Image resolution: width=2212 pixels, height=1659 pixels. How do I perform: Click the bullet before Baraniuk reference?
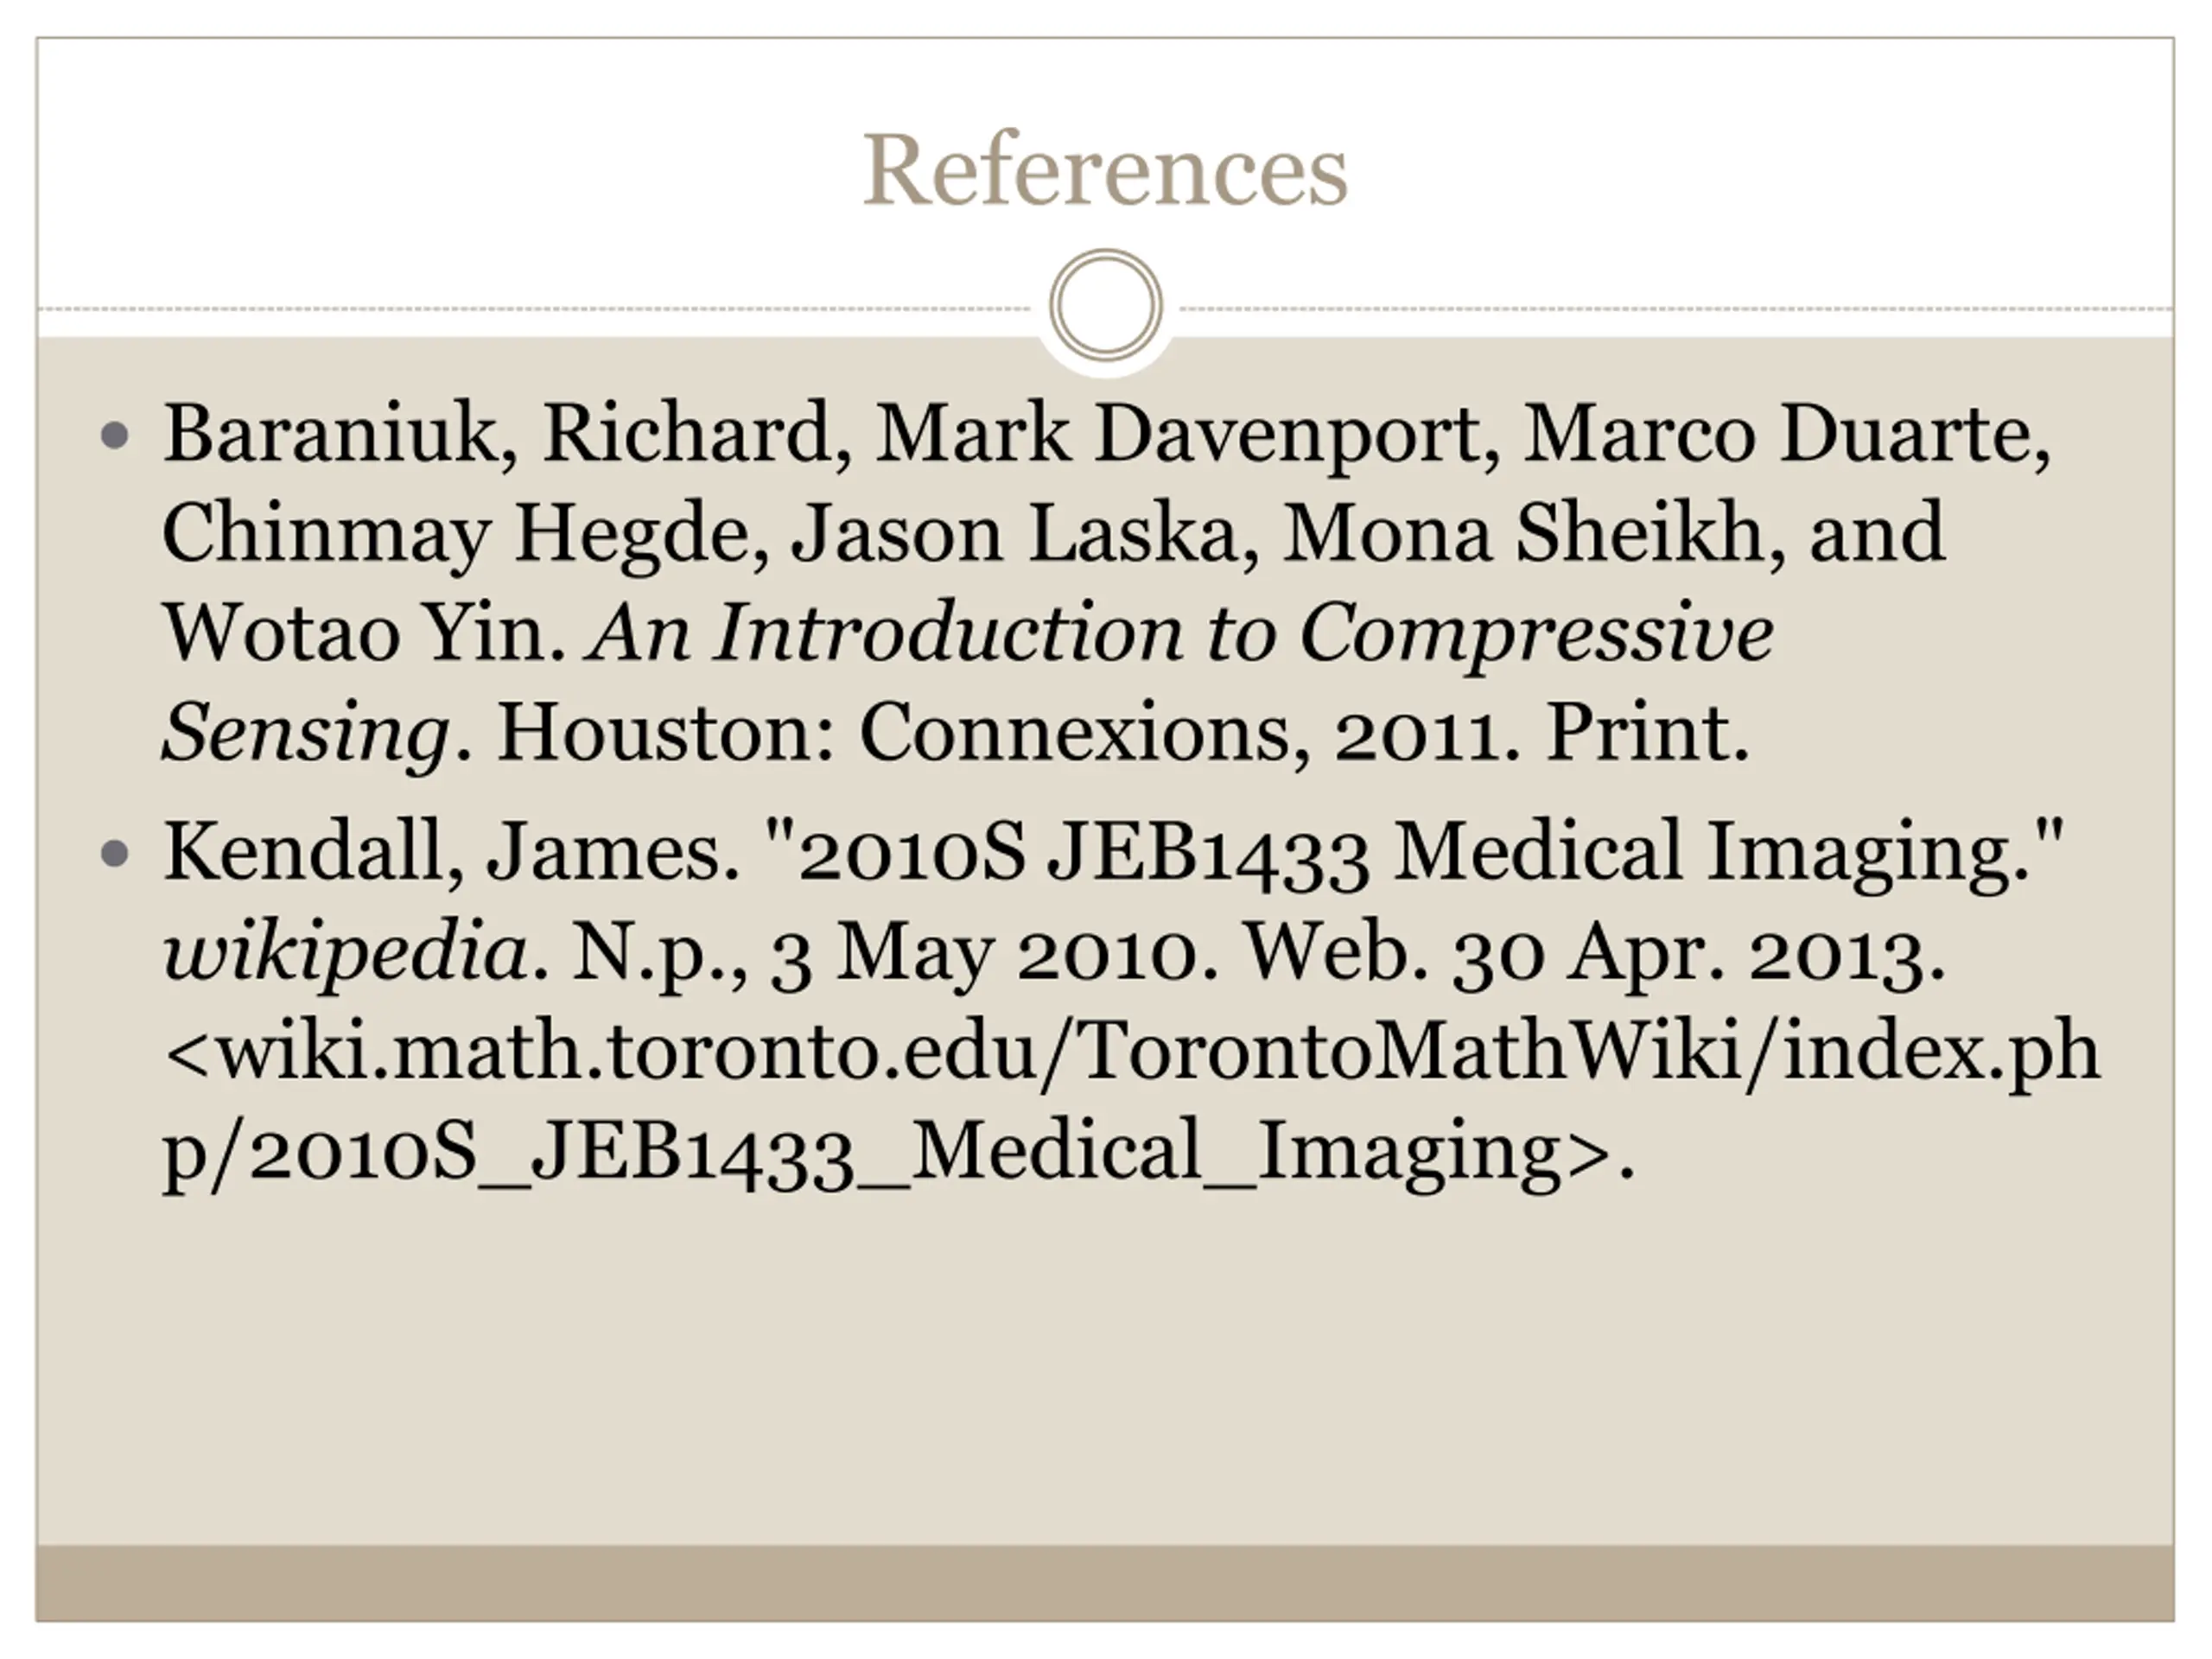point(116,435)
